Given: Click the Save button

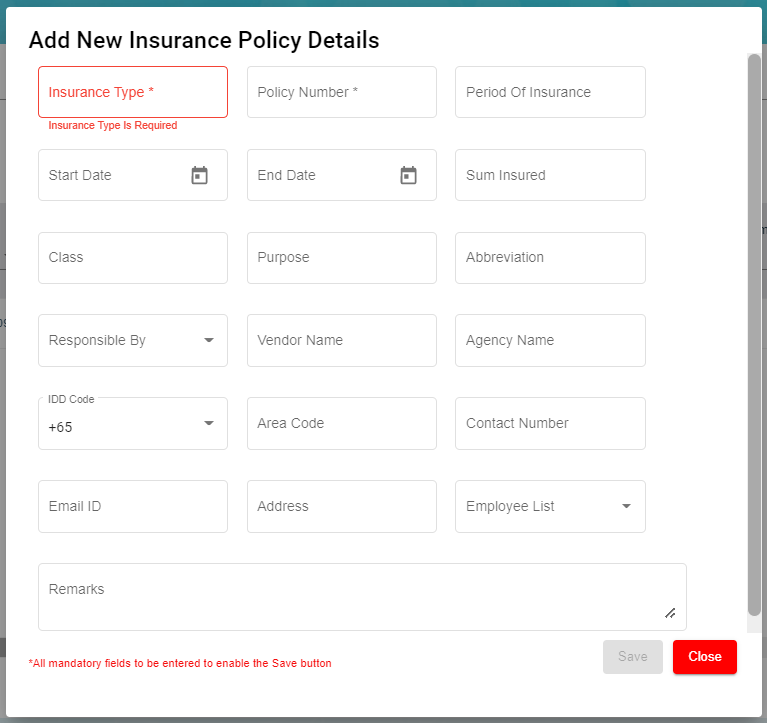Looking at the screenshot, I should [632, 657].
